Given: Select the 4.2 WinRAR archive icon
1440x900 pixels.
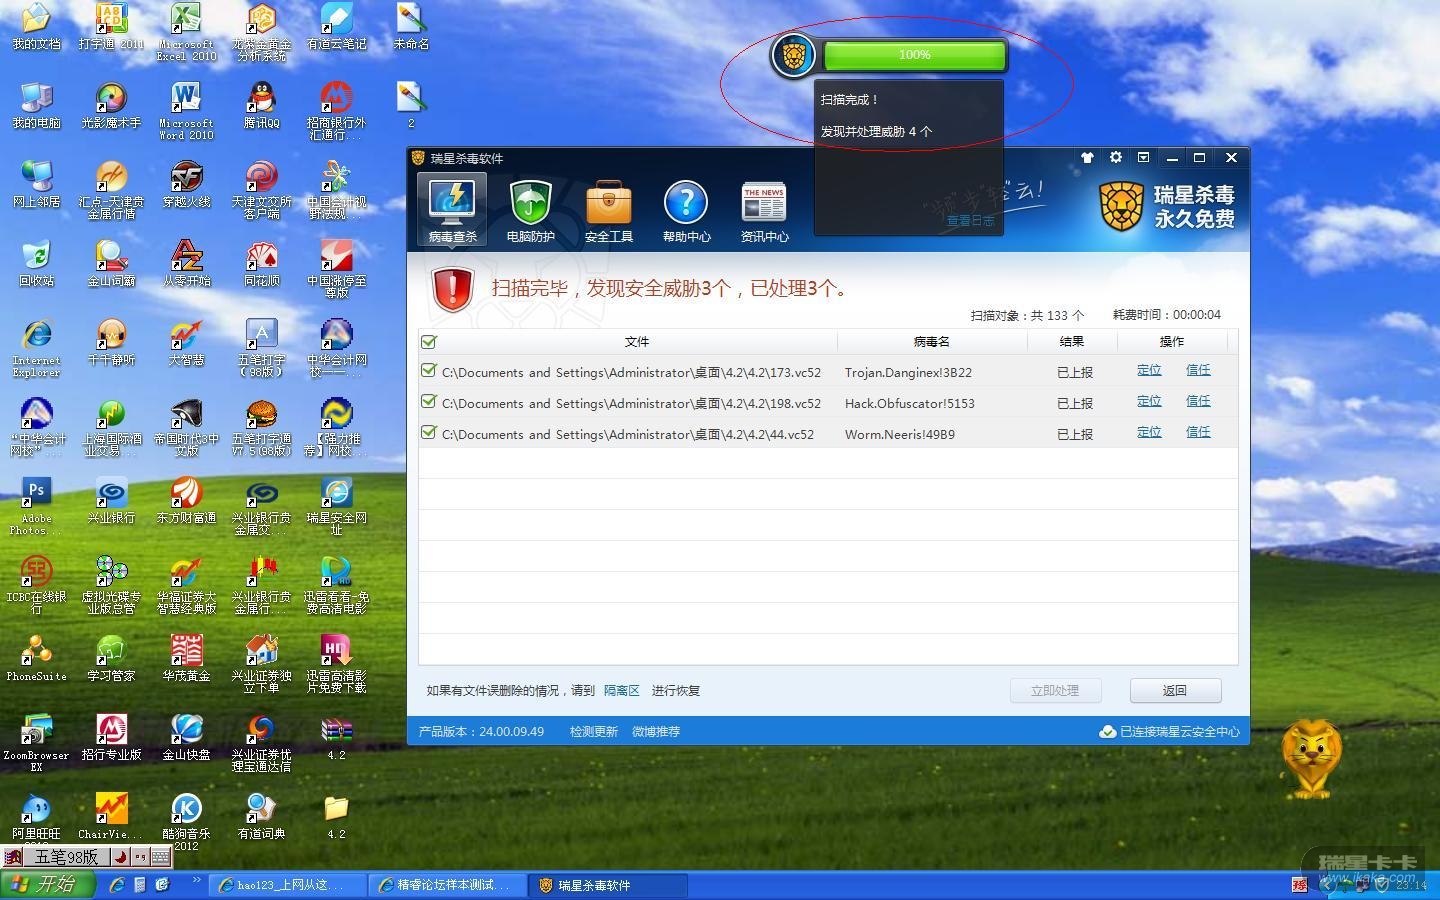Looking at the screenshot, I should coord(336,738).
